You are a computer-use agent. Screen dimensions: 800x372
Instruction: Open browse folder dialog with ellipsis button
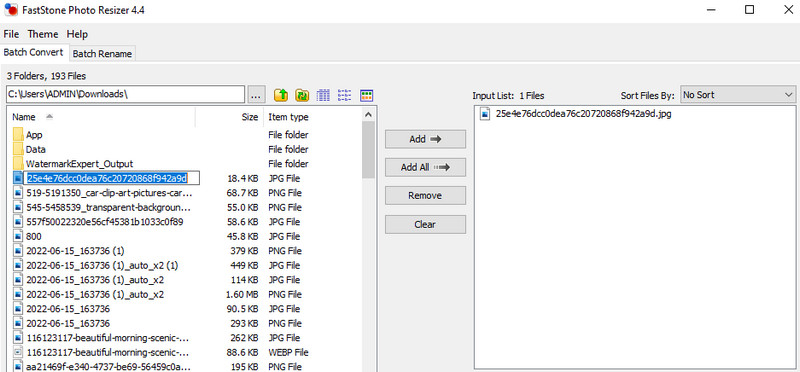(257, 95)
